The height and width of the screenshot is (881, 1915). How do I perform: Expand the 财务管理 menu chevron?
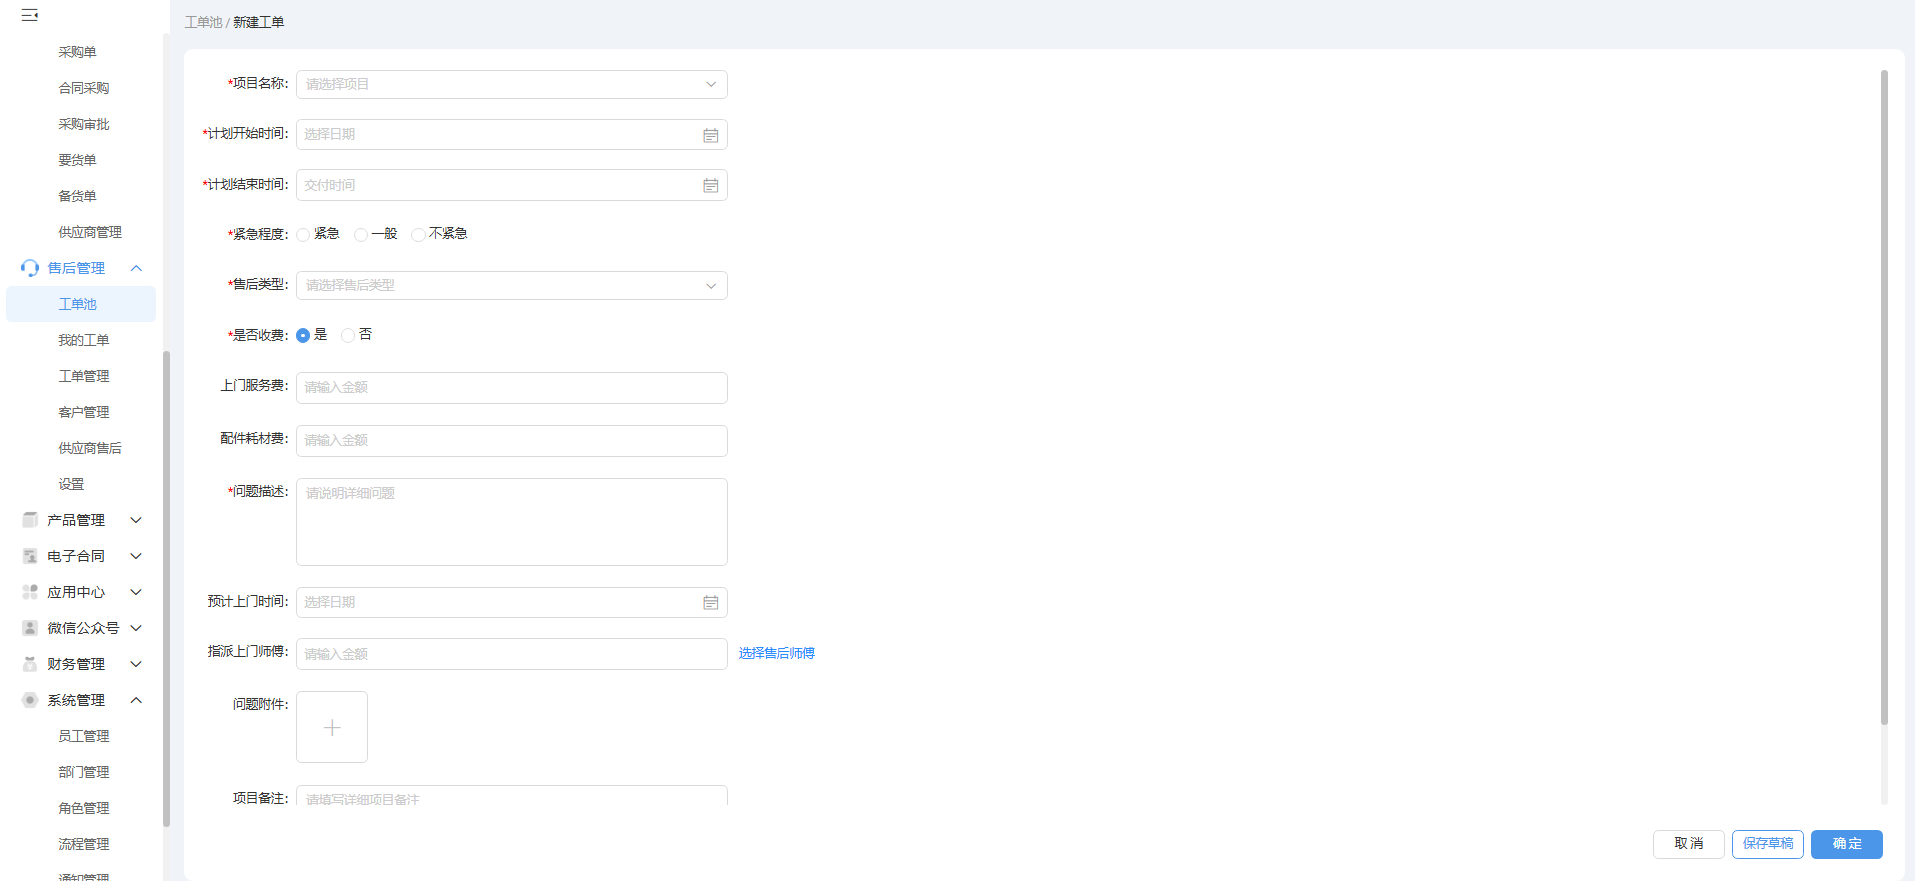click(x=137, y=664)
